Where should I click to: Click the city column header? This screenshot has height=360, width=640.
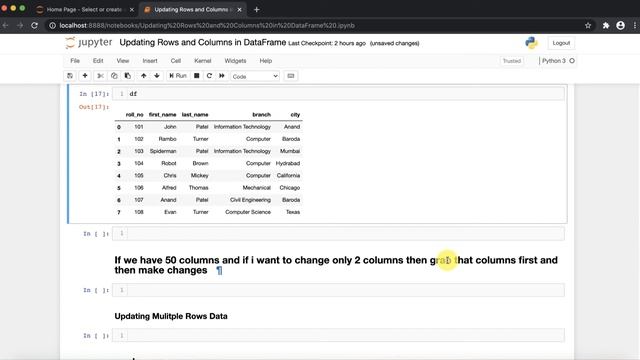coord(295,115)
